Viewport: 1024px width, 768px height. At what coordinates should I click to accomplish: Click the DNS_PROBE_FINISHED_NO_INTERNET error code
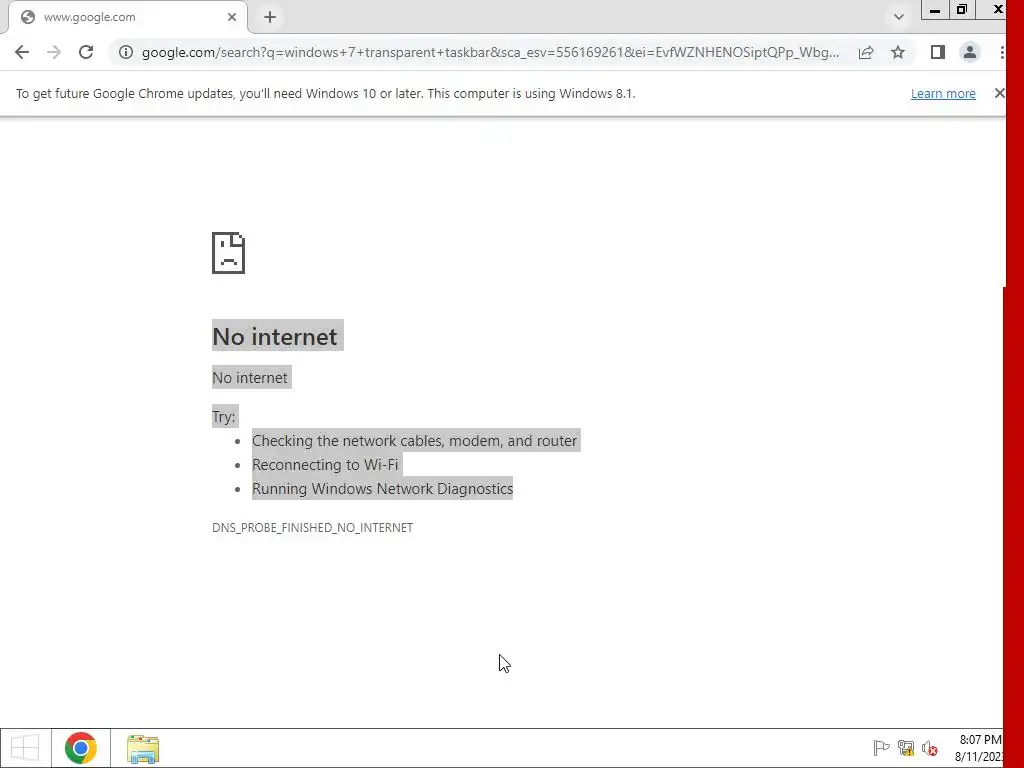coord(312,528)
